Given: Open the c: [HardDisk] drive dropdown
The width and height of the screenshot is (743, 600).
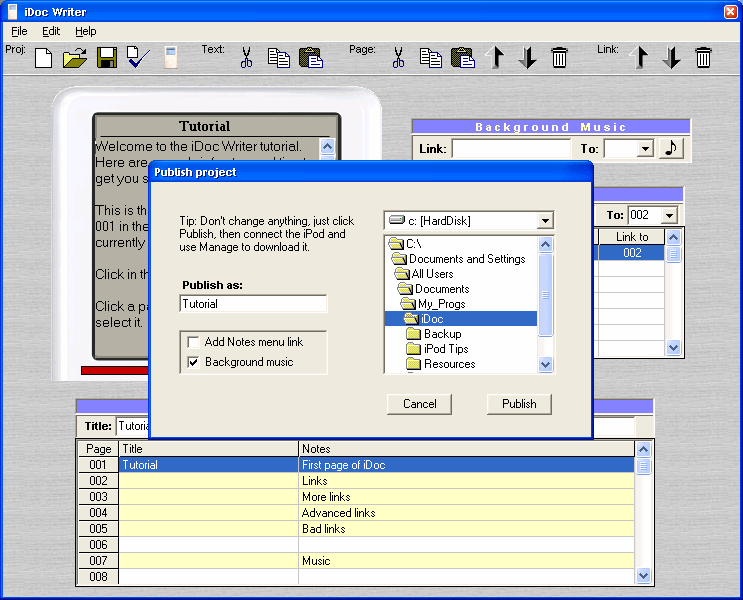Looking at the screenshot, I should tap(544, 220).
